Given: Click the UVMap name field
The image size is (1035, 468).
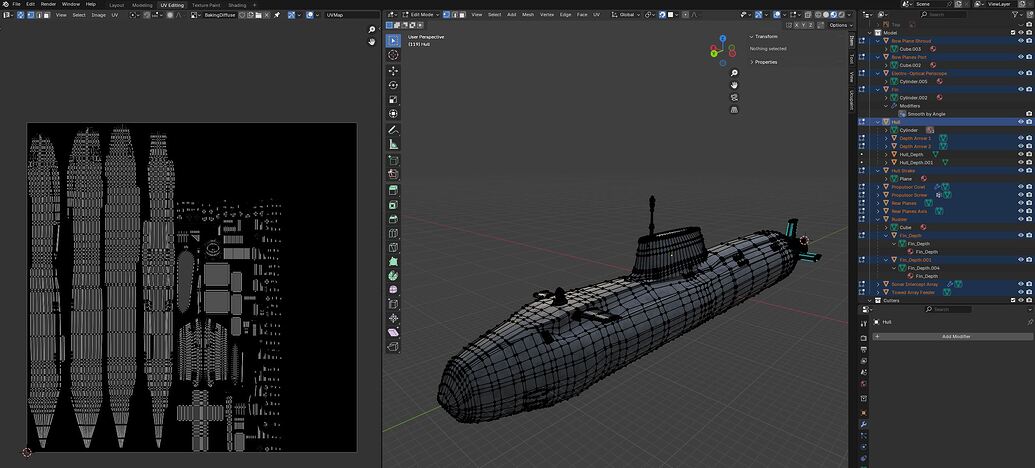Looking at the screenshot, I should coord(351,15).
